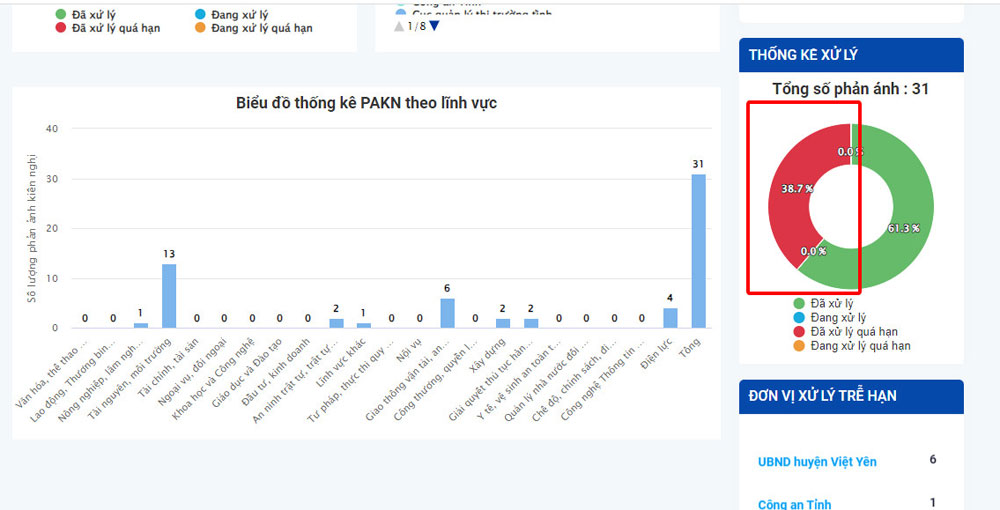This screenshot has width=1000, height=510.
Task: Click blue dot beside 'Đang xử lý' under donut
Action: 799,317
